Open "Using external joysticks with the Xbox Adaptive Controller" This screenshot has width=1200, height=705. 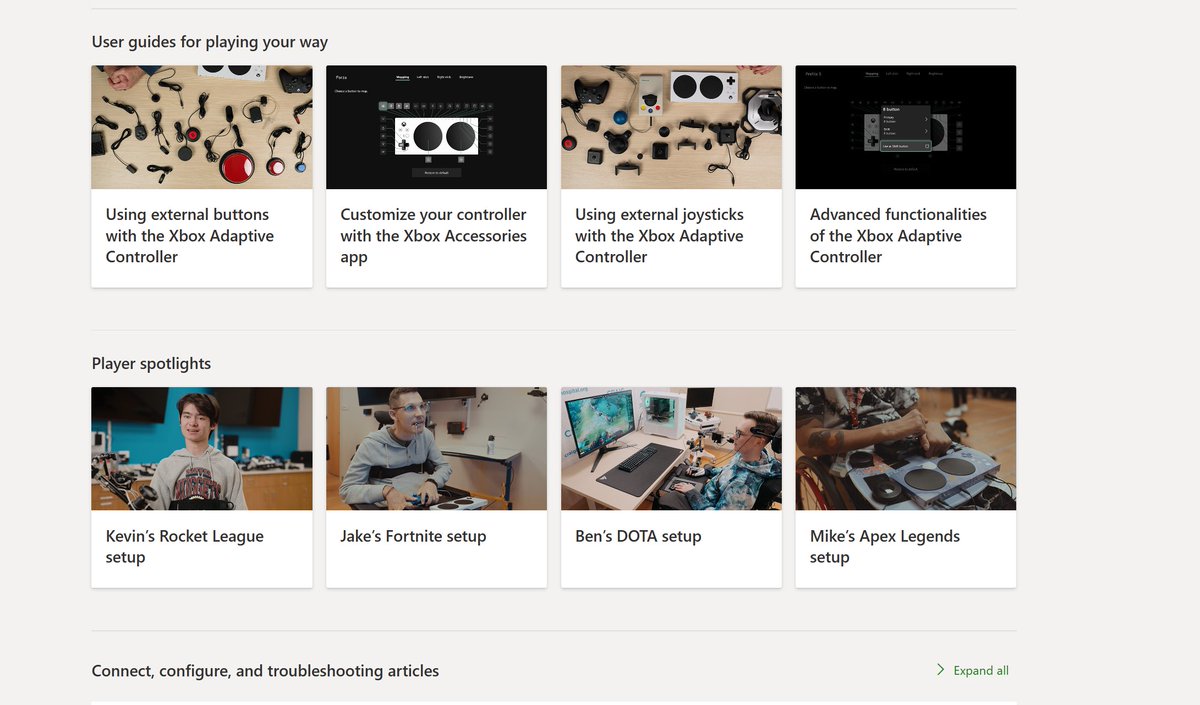660,236
